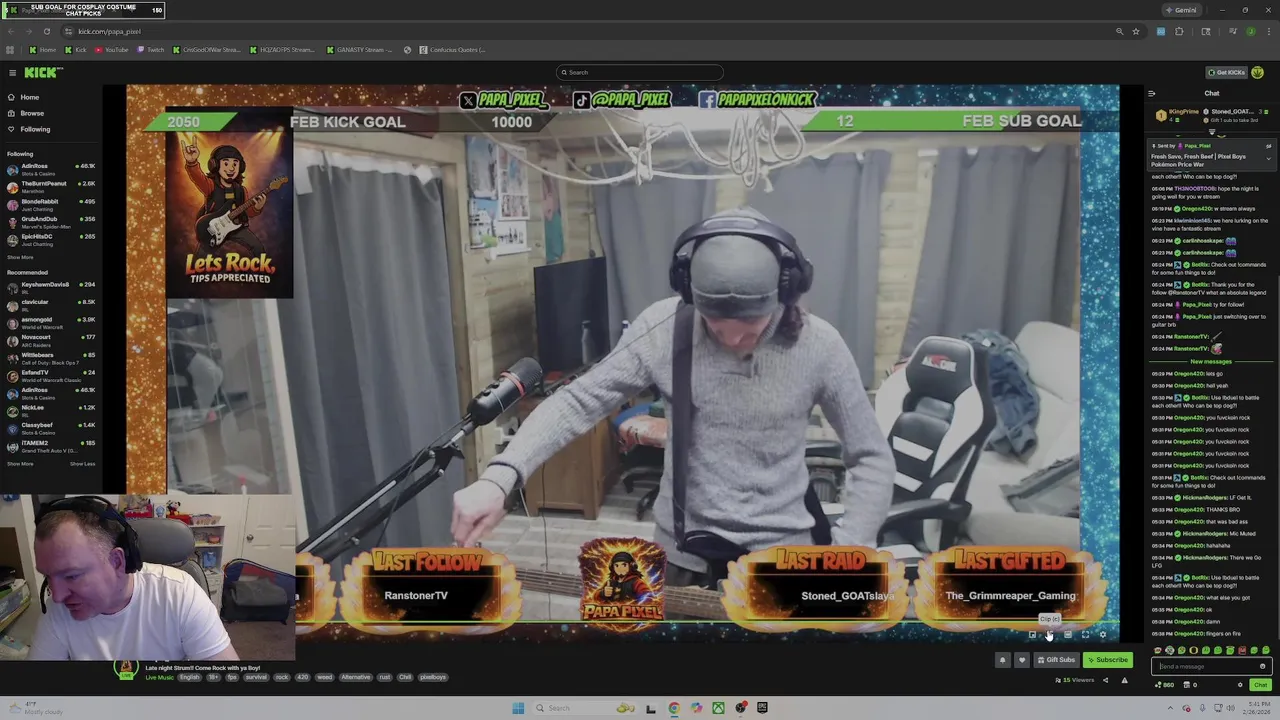Open EsfandTV recommended channel
Screen dimensions: 1280x720
51,376
